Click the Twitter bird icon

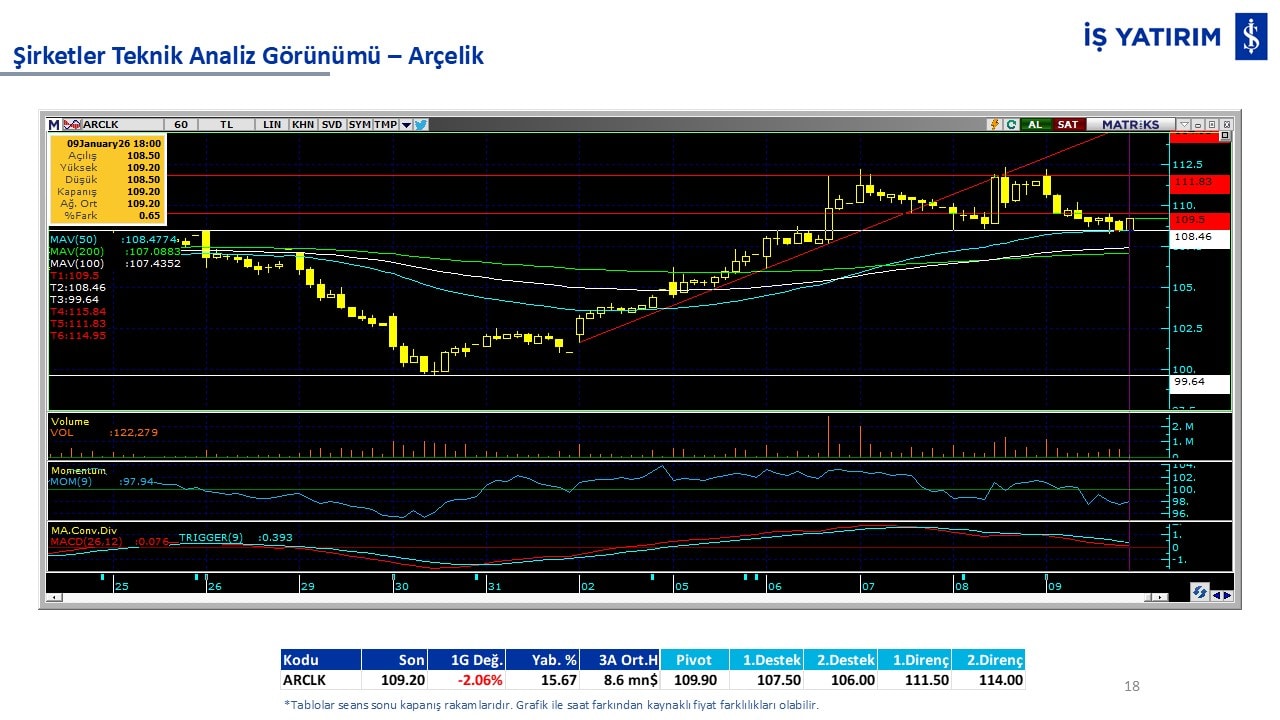[x=421, y=125]
